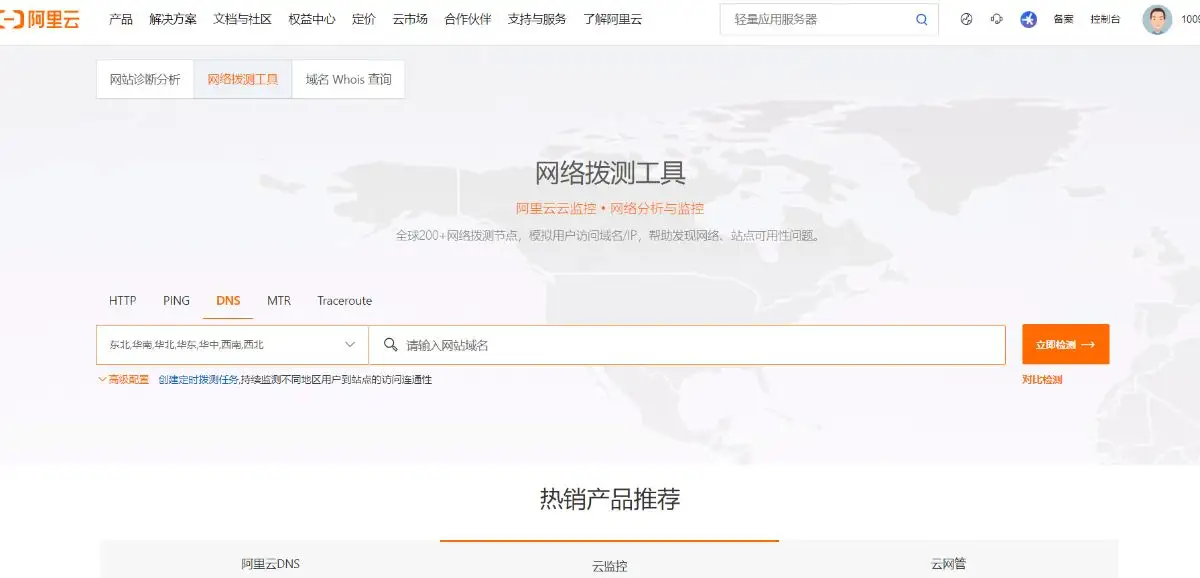Open the globe language switcher icon
Screen dimensions: 1200x578
click(964, 18)
